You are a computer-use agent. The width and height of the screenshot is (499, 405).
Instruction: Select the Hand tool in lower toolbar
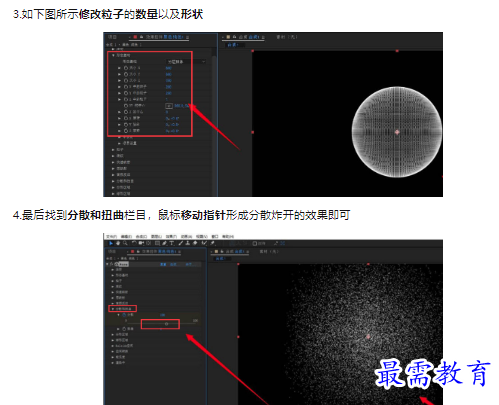pyautogui.click(x=118, y=243)
